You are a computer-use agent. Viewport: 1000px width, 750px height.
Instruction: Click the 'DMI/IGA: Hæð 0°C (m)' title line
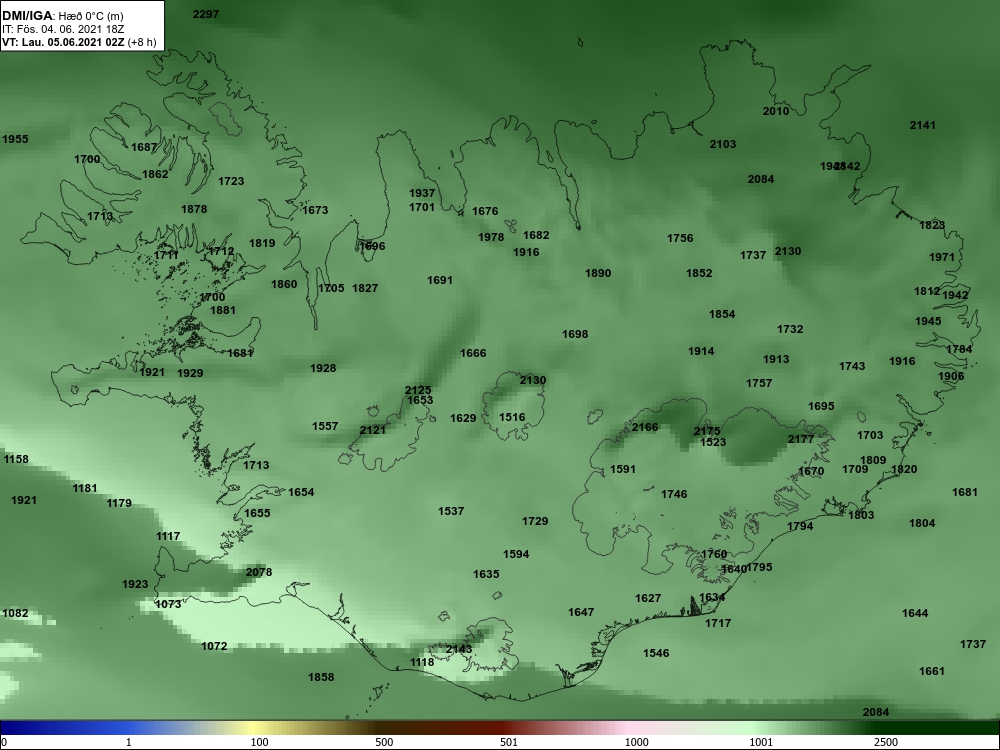pyautogui.click(x=63, y=16)
